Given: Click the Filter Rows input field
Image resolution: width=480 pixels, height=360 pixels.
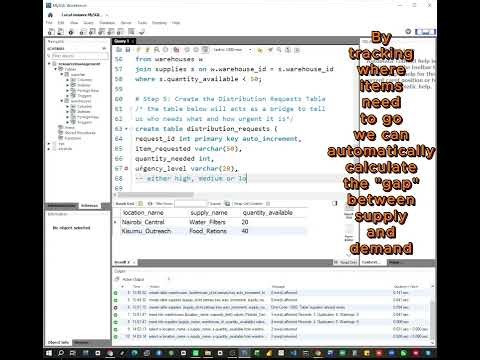Looking at the screenshot, I should coord(191,203).
